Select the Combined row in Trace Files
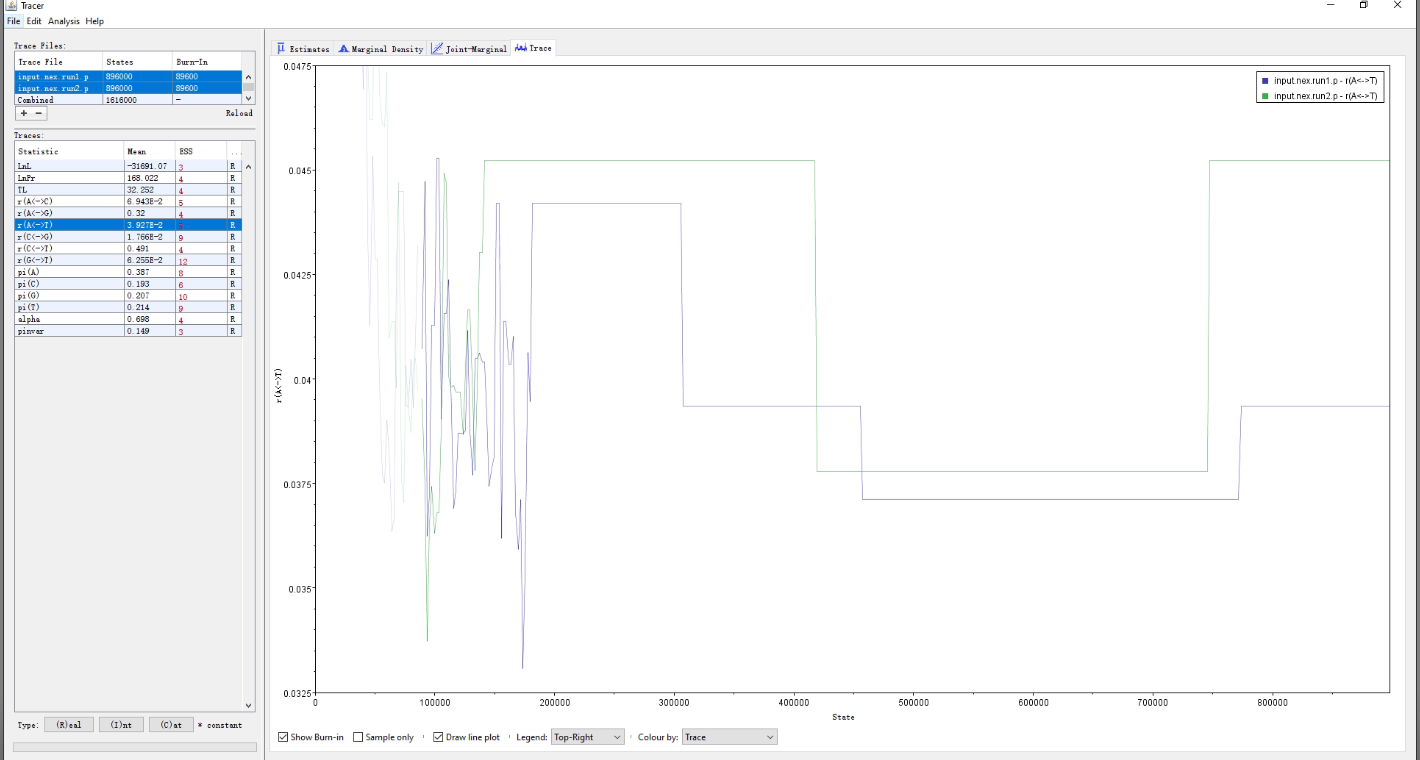 tap(60, 99)
